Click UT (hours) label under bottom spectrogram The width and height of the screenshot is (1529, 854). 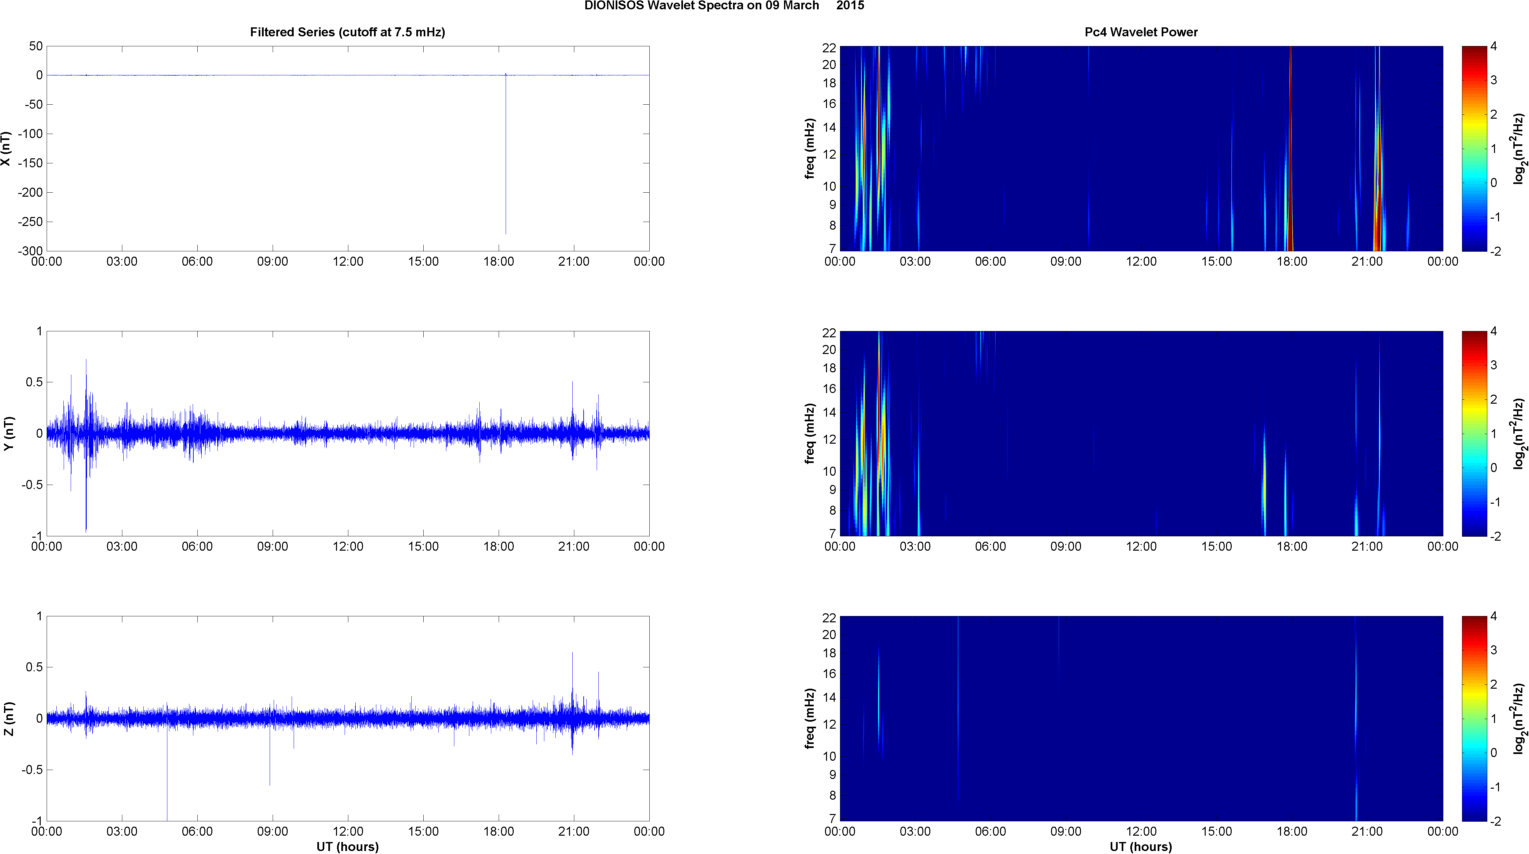tap(1141, 847)
